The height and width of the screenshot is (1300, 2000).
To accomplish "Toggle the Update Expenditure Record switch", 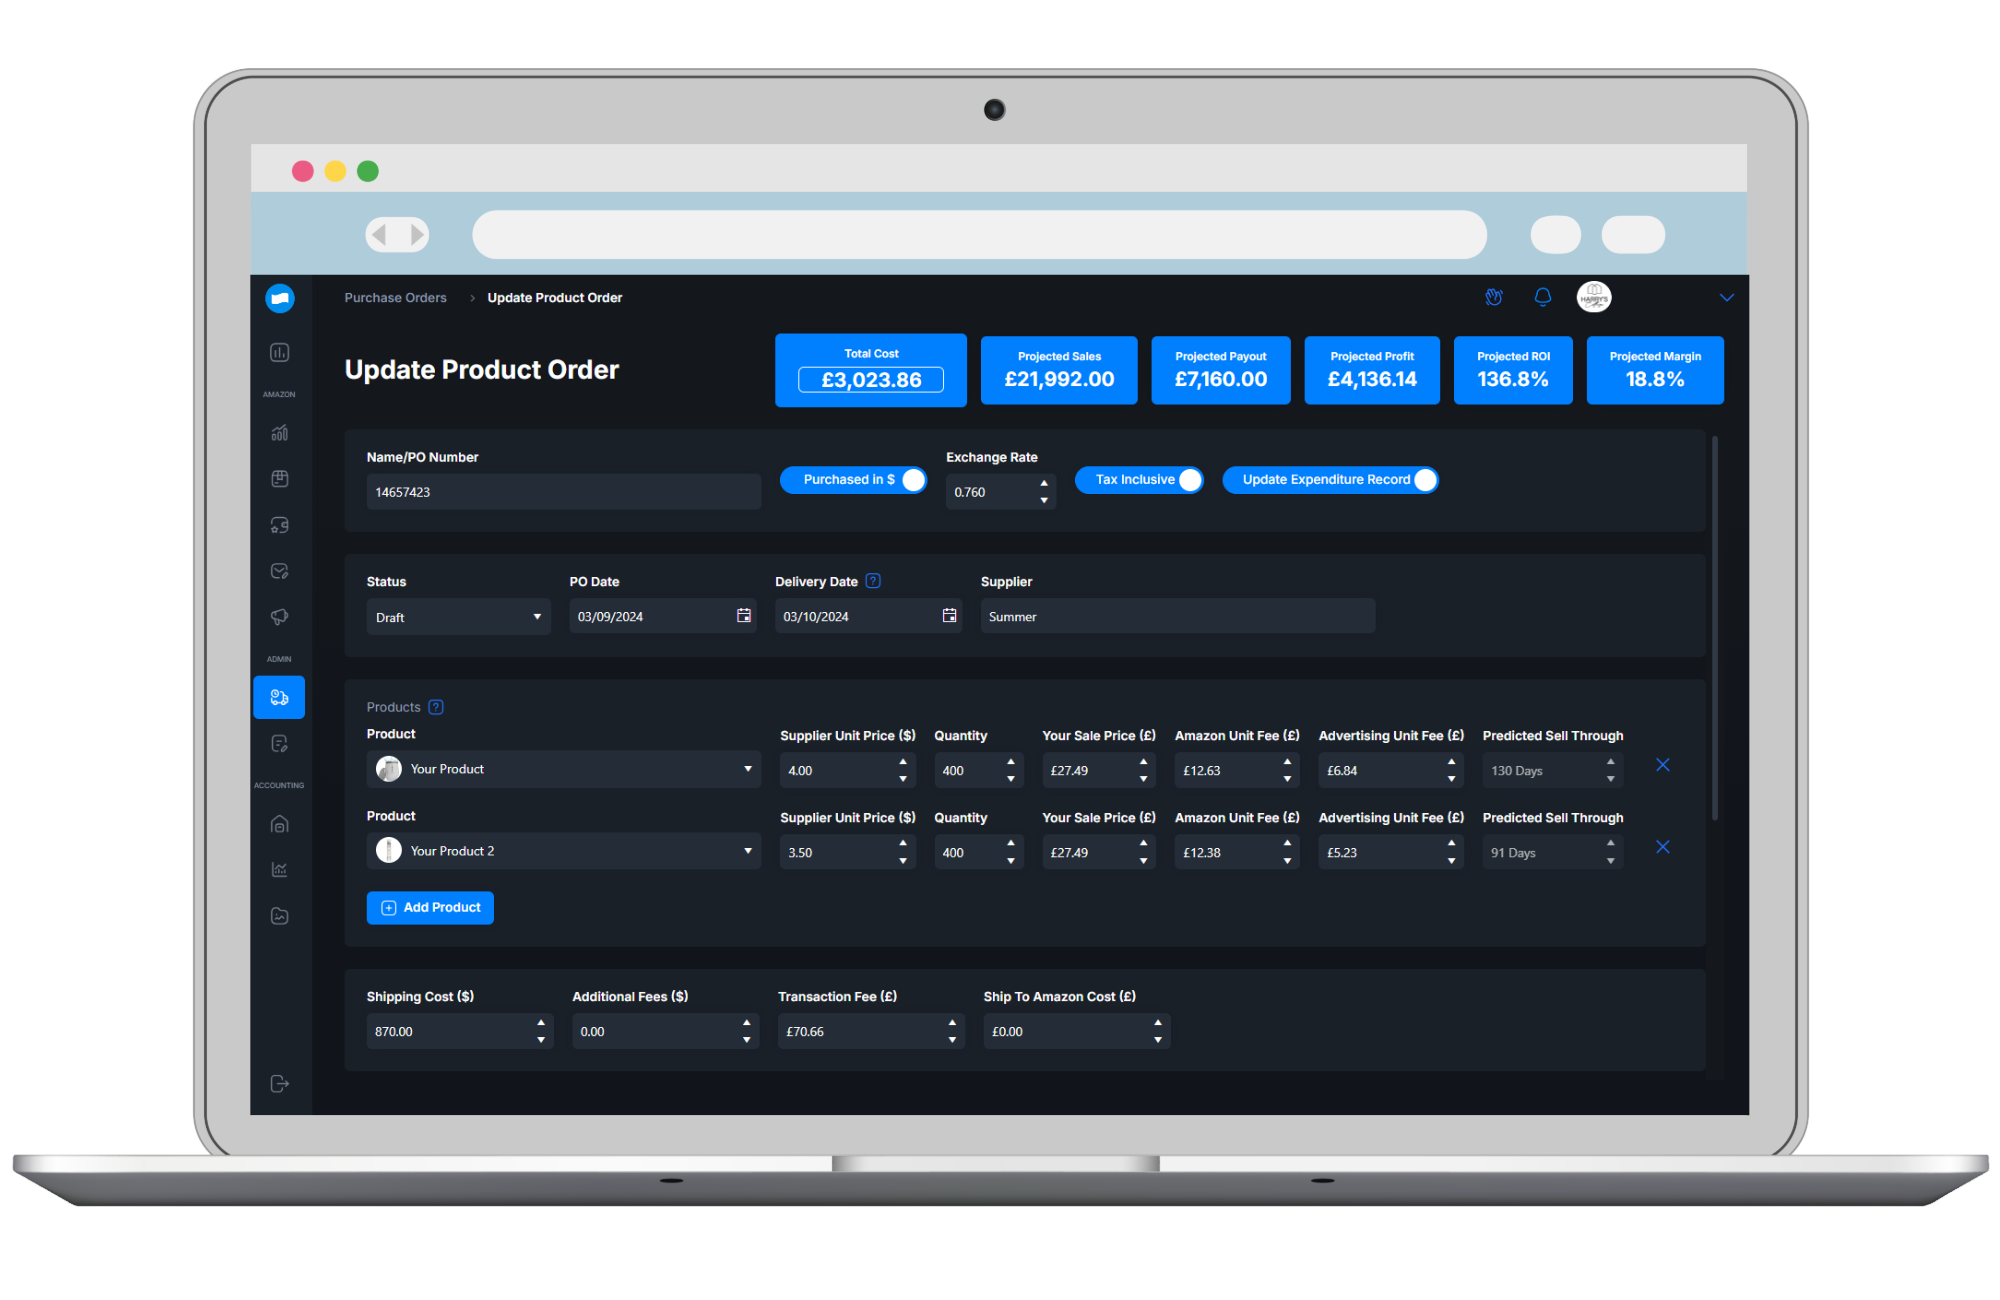I will (x=1331, y=480).
